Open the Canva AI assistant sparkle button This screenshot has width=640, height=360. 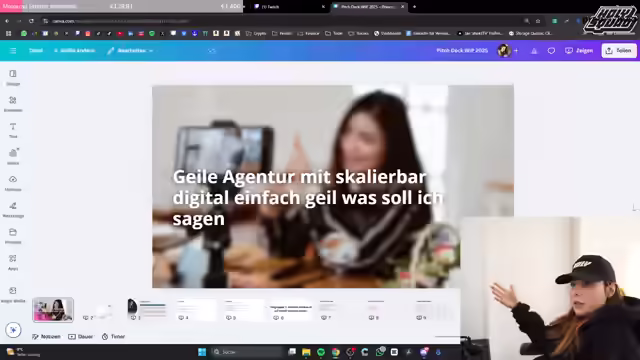[x=13, y=330]
